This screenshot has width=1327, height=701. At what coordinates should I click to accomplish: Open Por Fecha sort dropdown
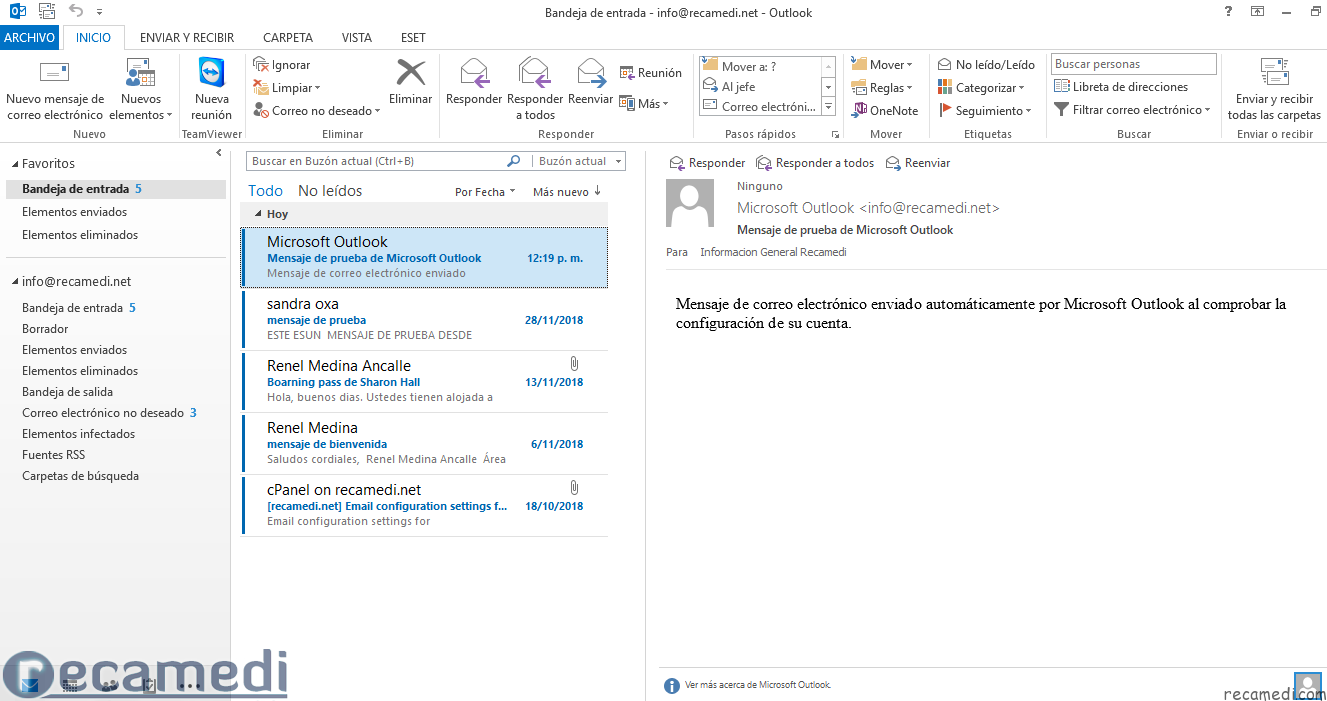(485, 192)
